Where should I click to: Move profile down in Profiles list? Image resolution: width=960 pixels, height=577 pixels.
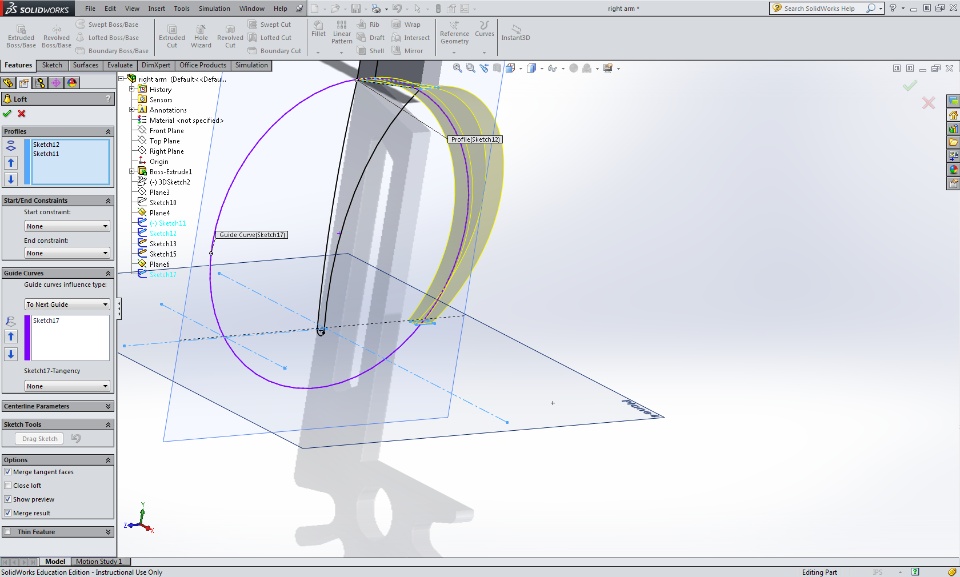(x=11, y=179)
